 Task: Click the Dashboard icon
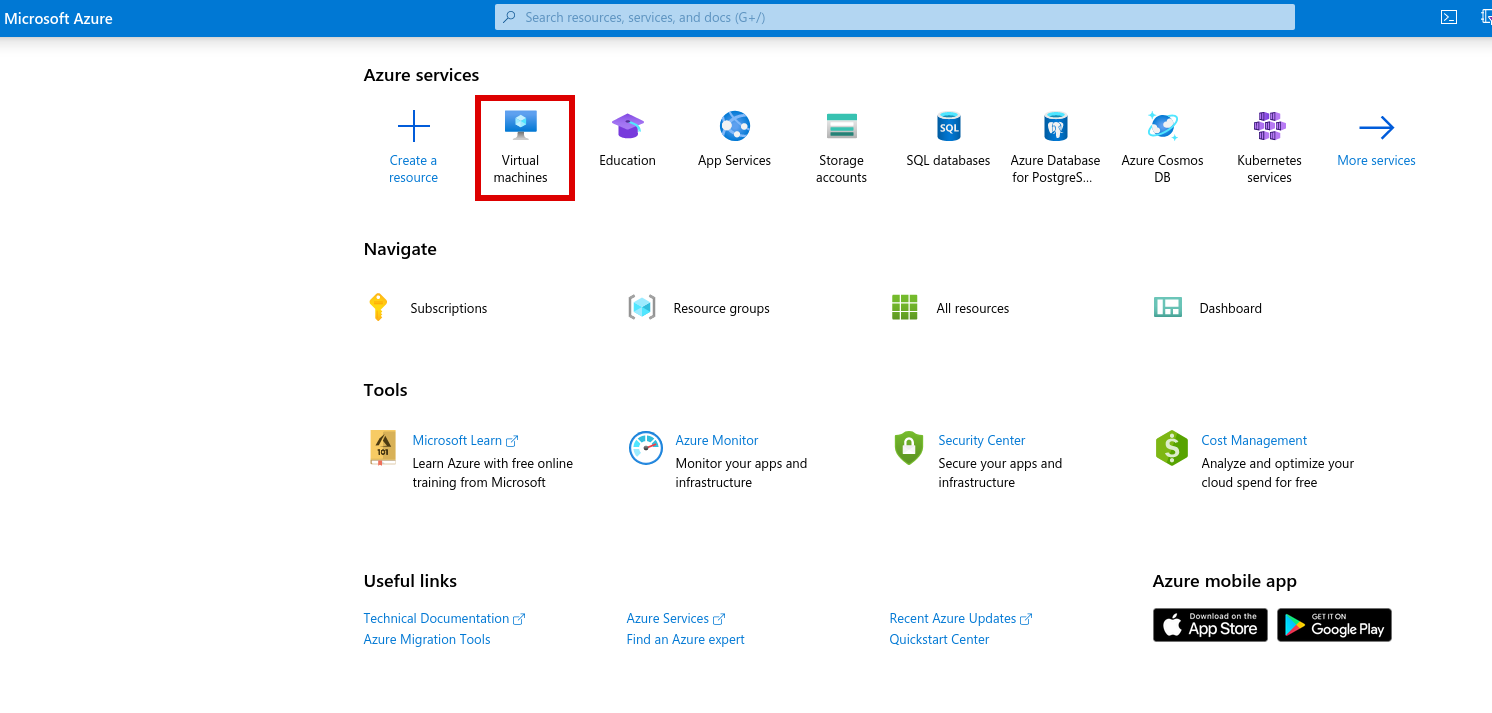[1167, 307]
